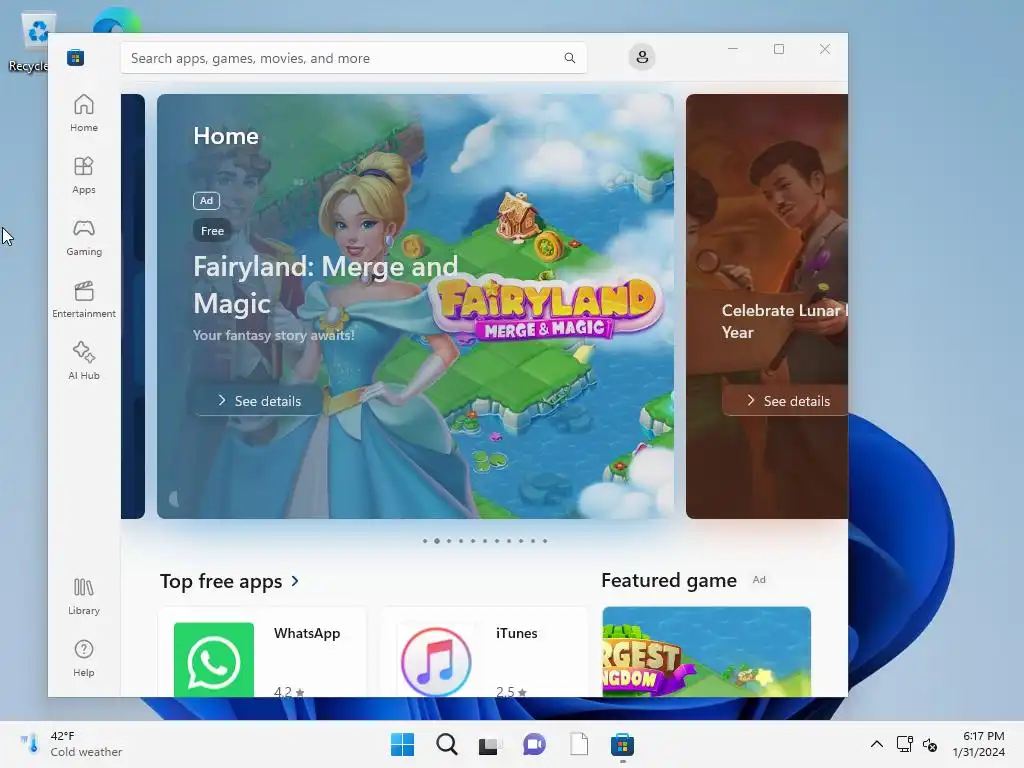
Task: Open the WhatsApp app card
Action: [262, 652]
